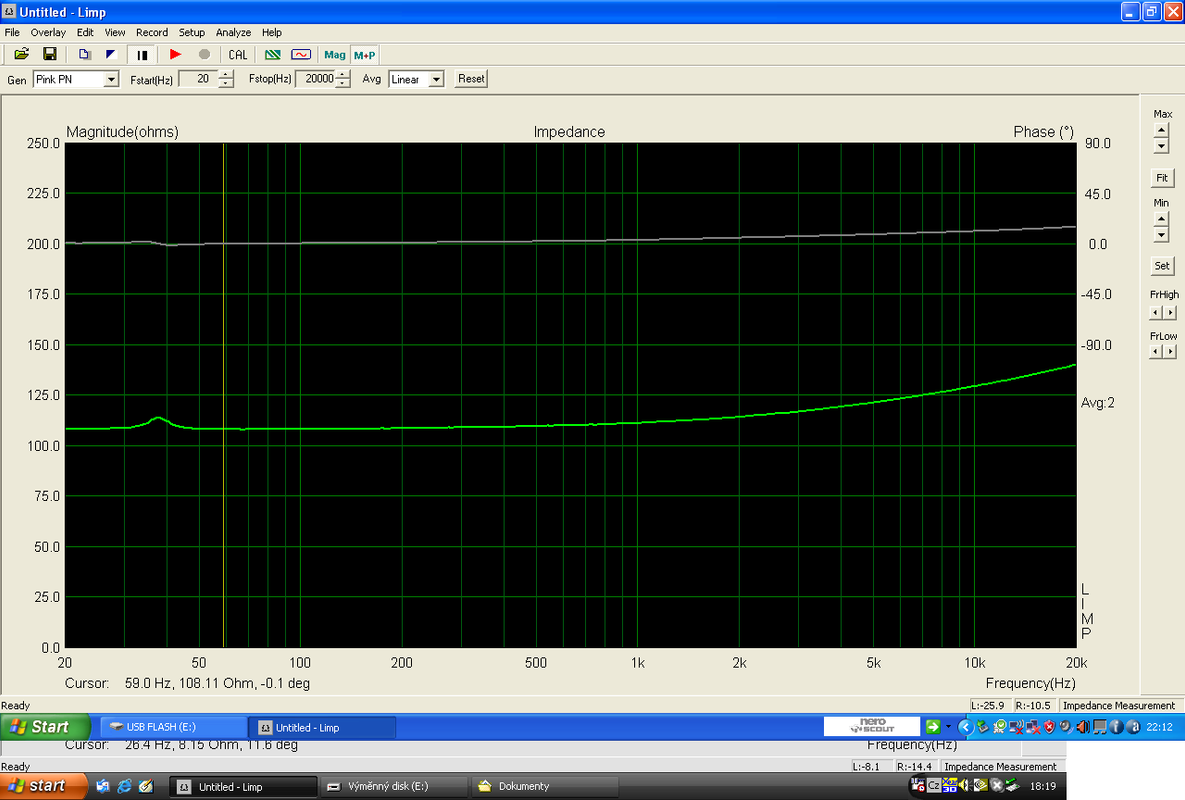Click the orange start button on dark taskbar
1185x800 pixels.
pos(43,786)
